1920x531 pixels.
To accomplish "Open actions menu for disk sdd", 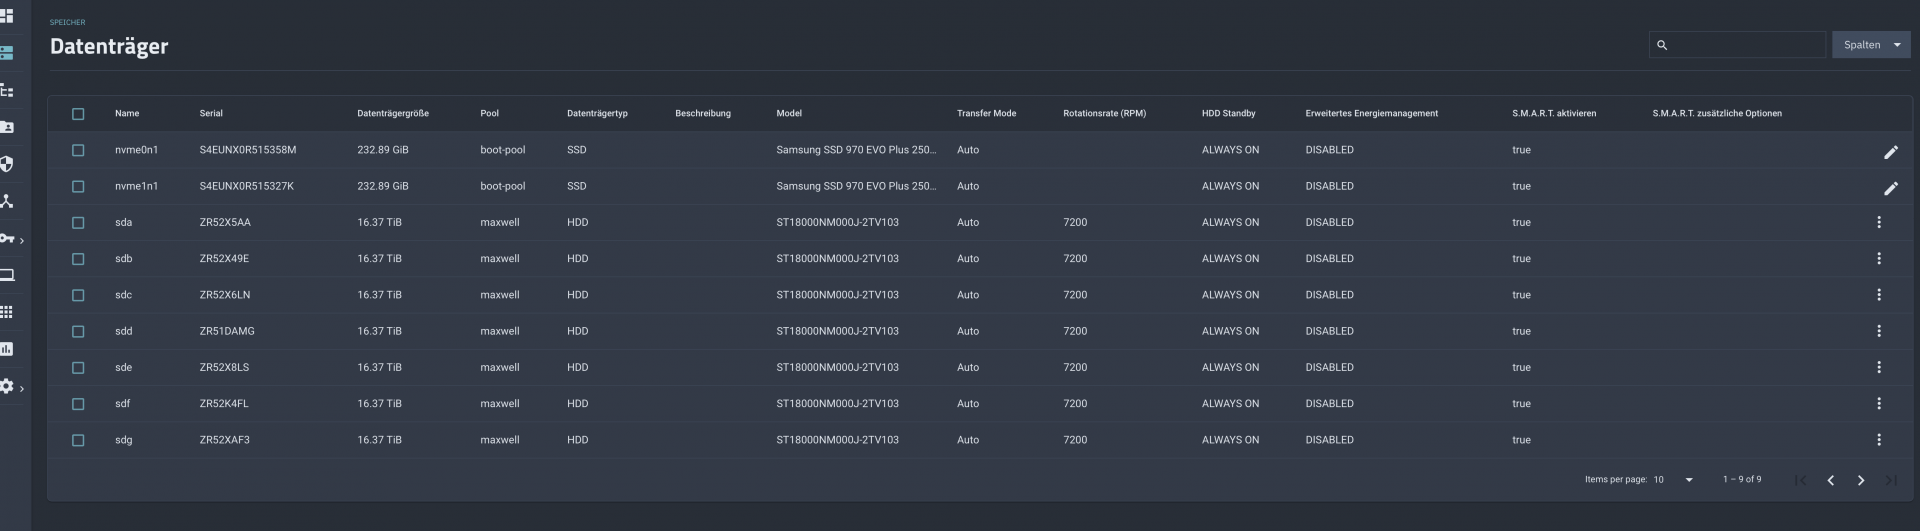I will click(x=1879, y=331).
